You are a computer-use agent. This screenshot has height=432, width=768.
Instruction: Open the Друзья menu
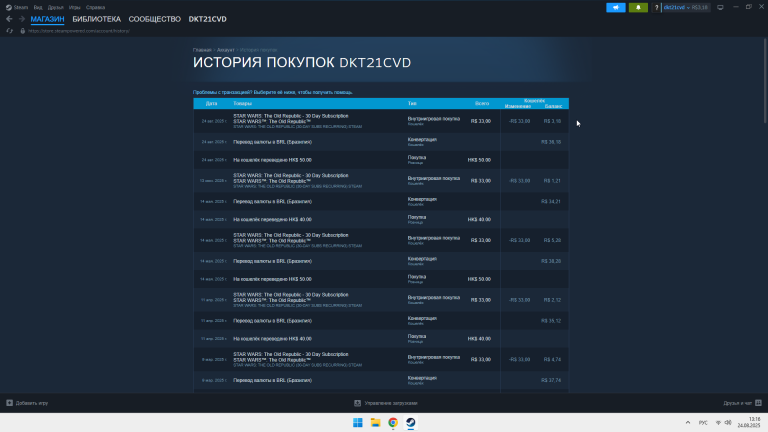click(55, 7)
